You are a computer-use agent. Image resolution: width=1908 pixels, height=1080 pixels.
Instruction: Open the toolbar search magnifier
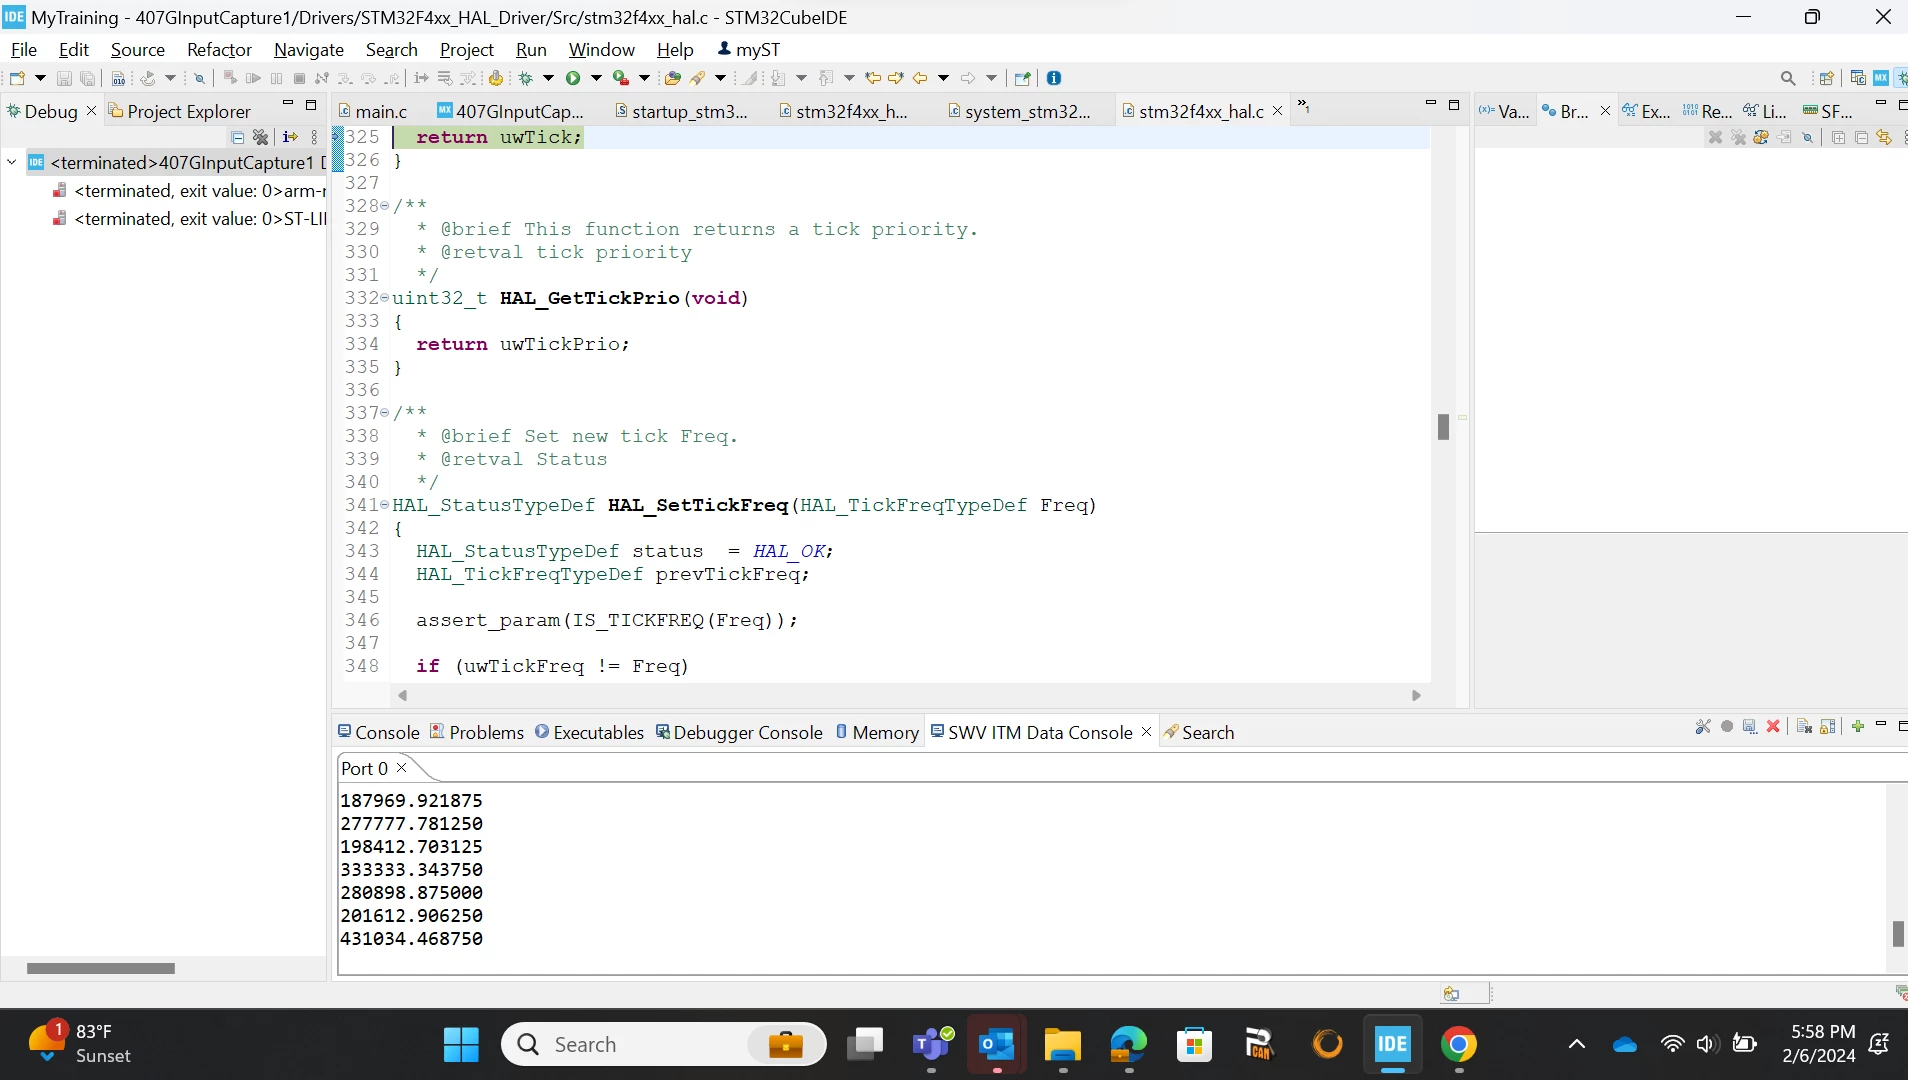1788,78
